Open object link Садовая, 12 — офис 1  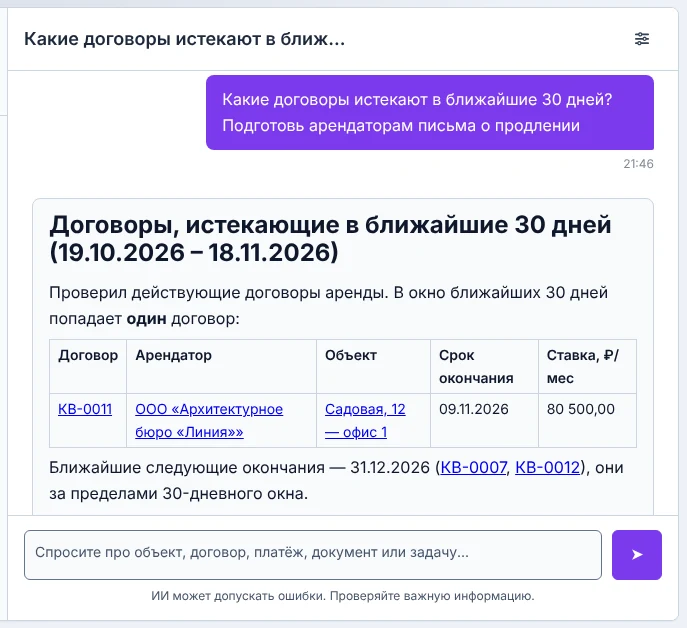[x=365, y=420]
